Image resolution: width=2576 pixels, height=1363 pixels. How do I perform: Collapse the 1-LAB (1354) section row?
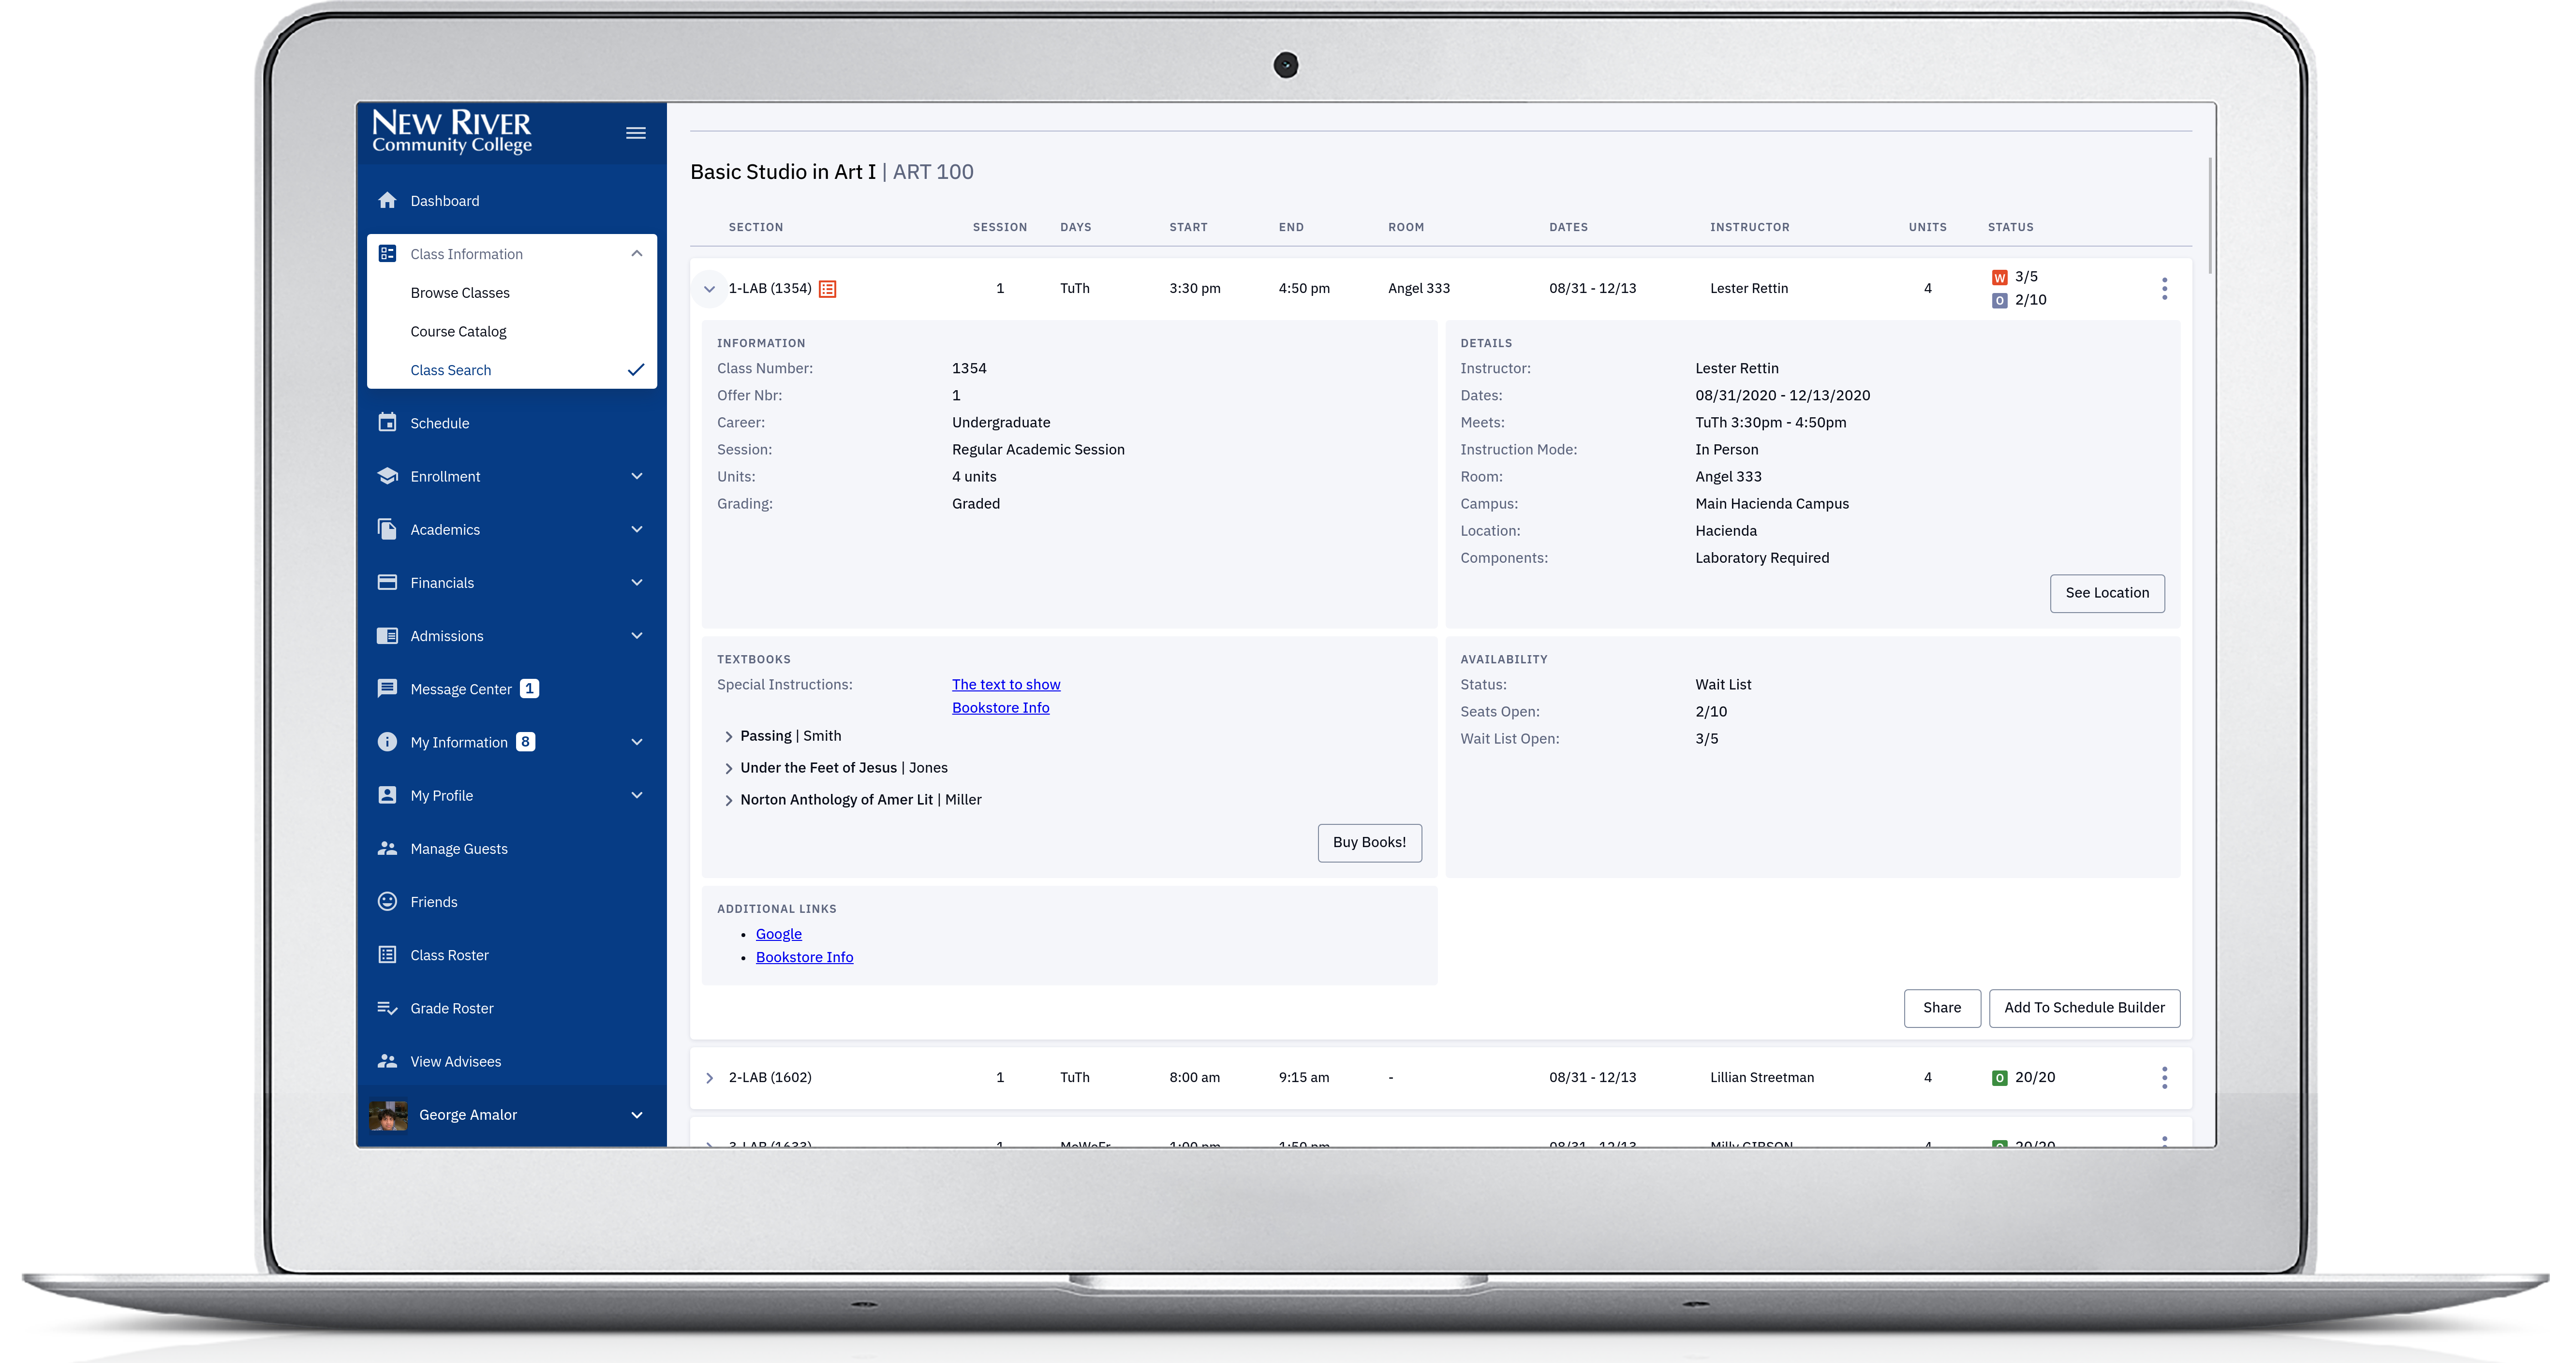click(x=709, y=289)
